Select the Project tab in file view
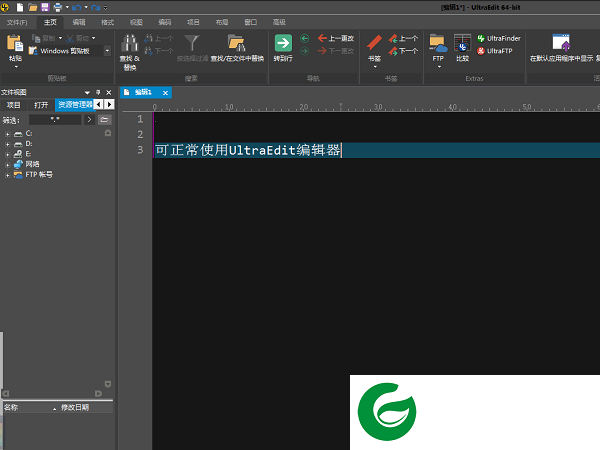The width and height of the screenshot is (600, 450). pos(14,105)
